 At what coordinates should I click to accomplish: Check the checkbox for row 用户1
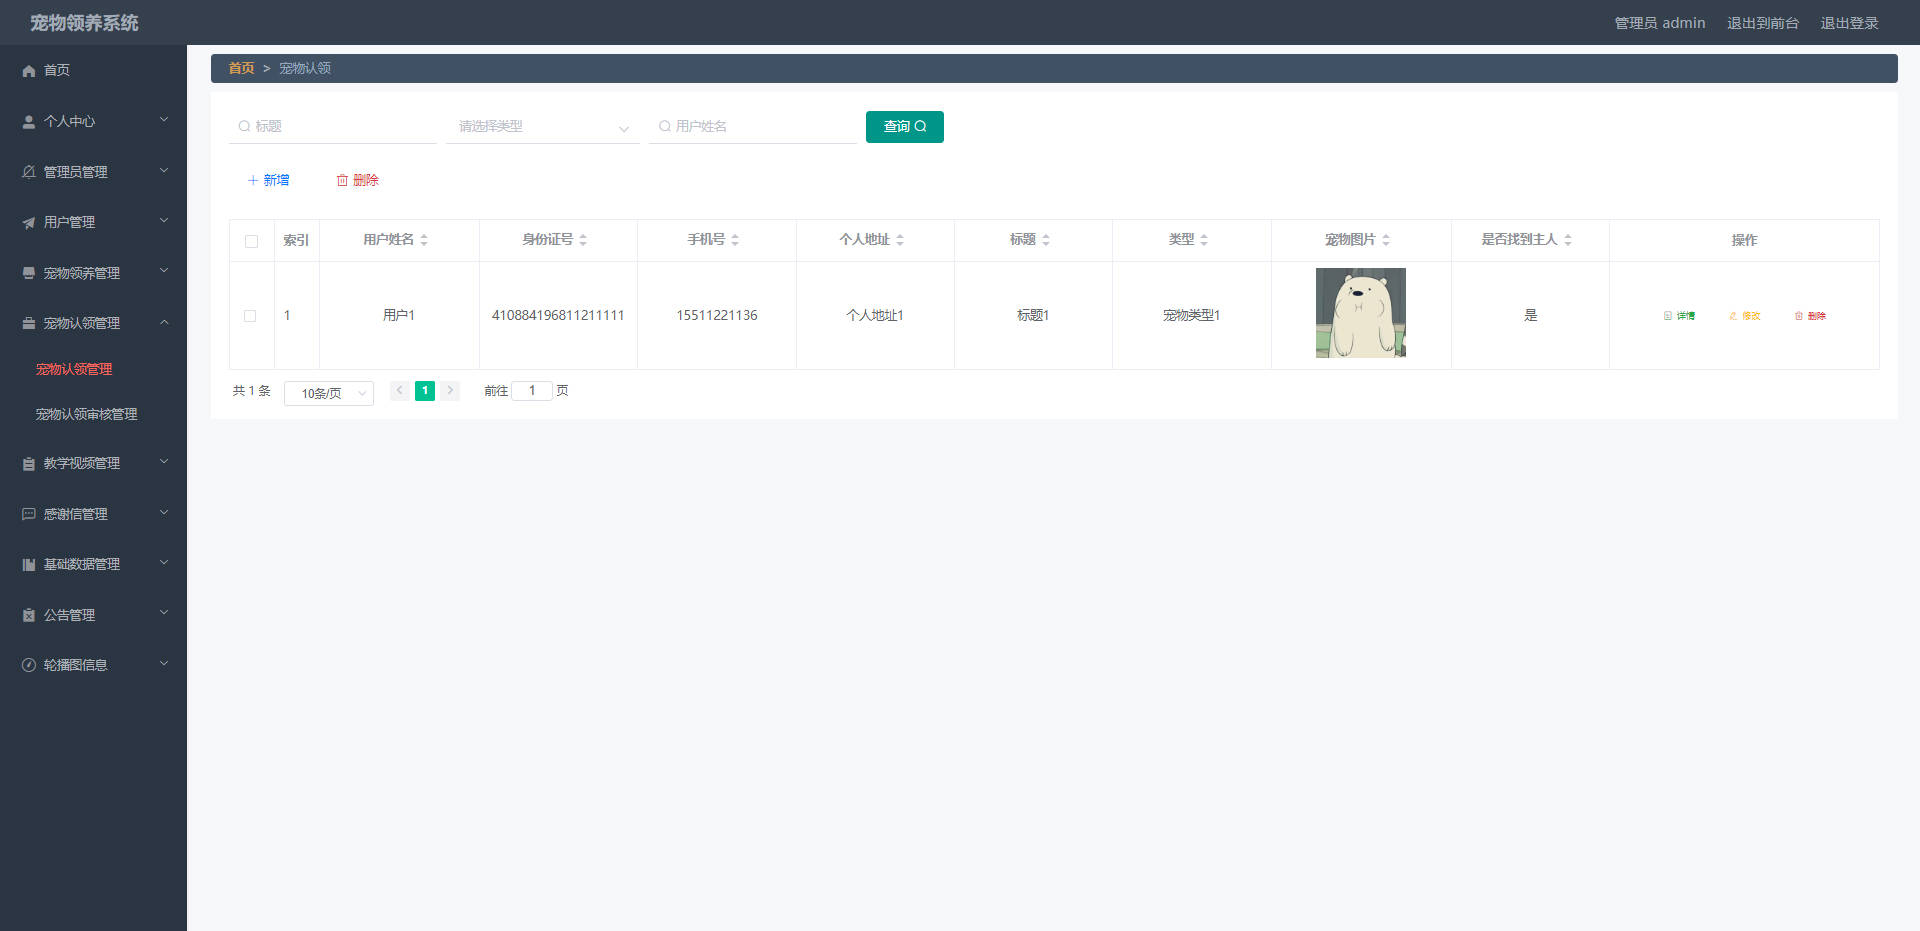coord(250,316)
